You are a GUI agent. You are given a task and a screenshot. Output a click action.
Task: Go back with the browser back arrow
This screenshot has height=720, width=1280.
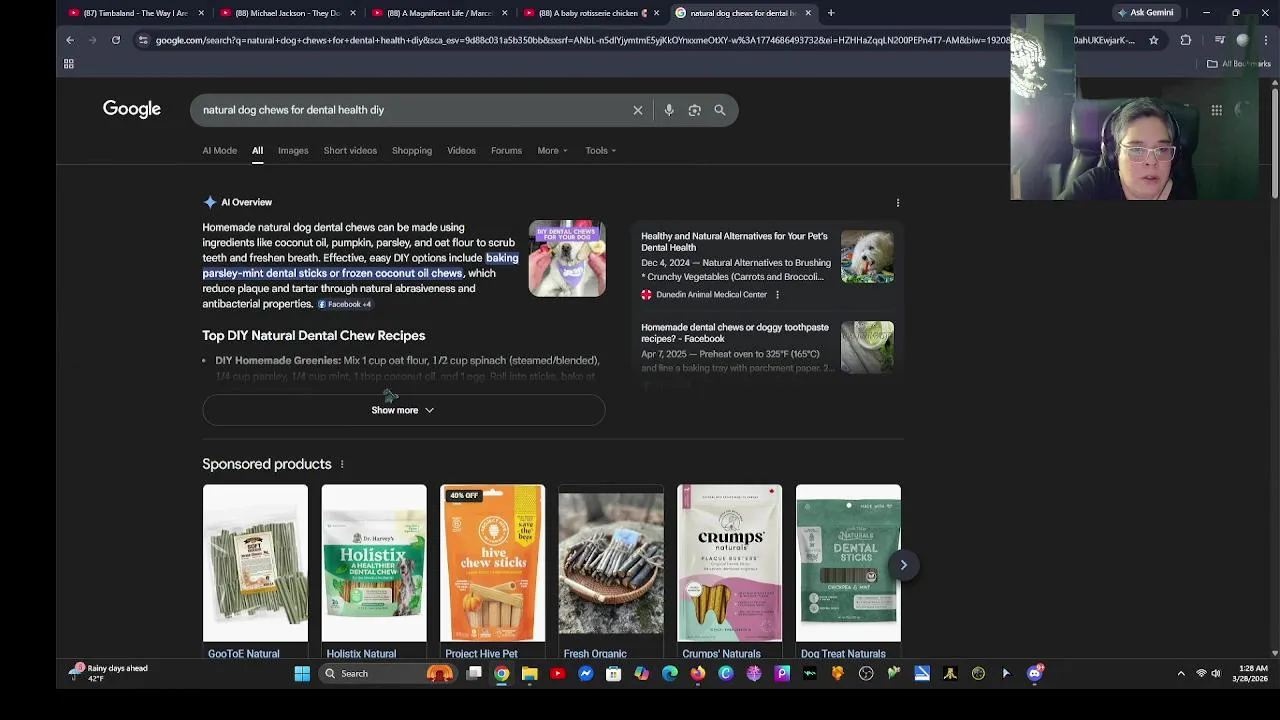tap(70, 40)
